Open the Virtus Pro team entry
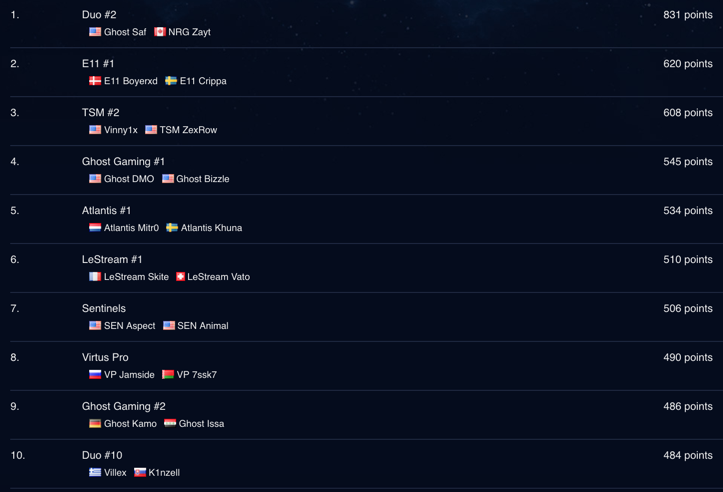The height and width of the screenshot is (492, 723). 105,357
